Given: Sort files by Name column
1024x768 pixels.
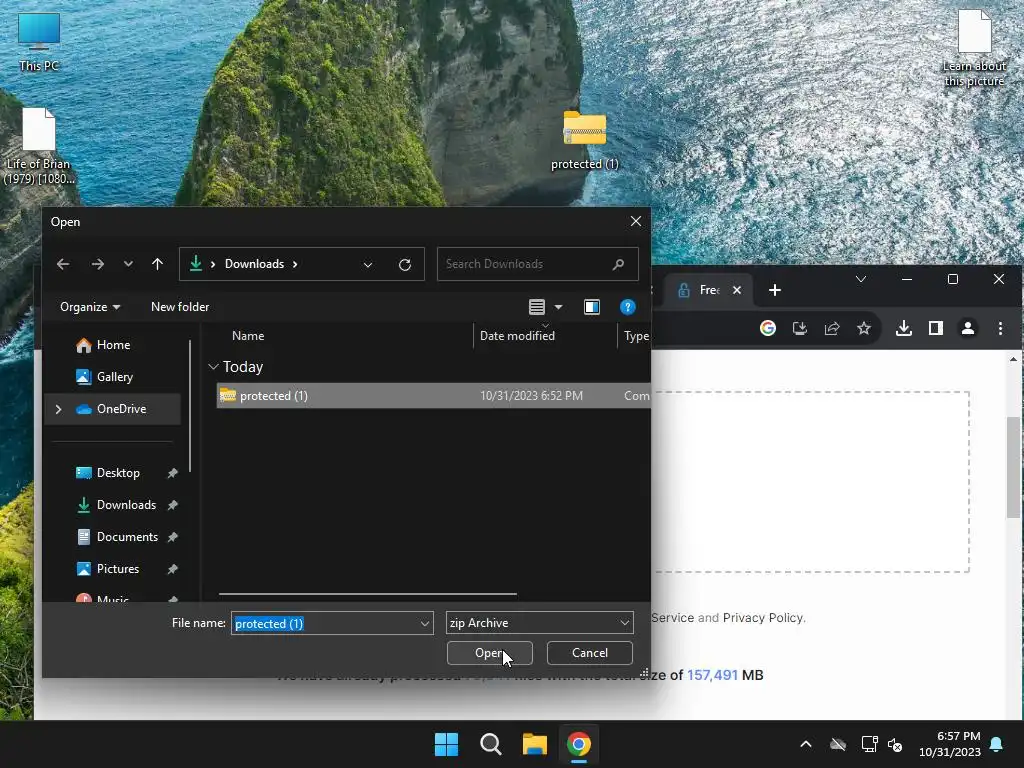Looking at the screenshot, I should (x=248, y=336).
